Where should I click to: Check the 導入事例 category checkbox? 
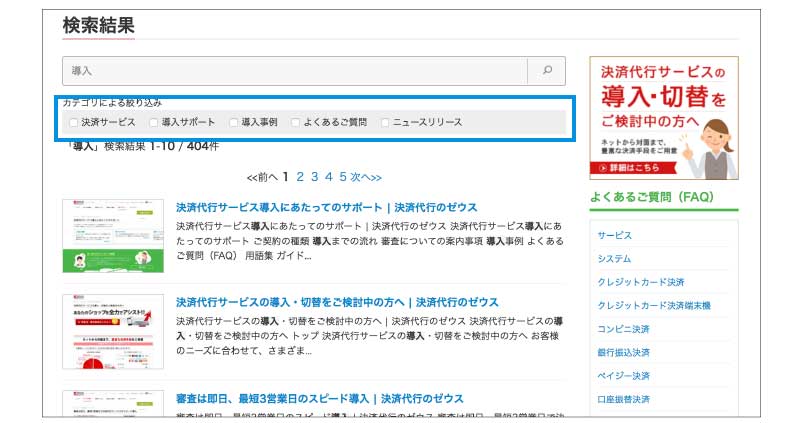234,122
